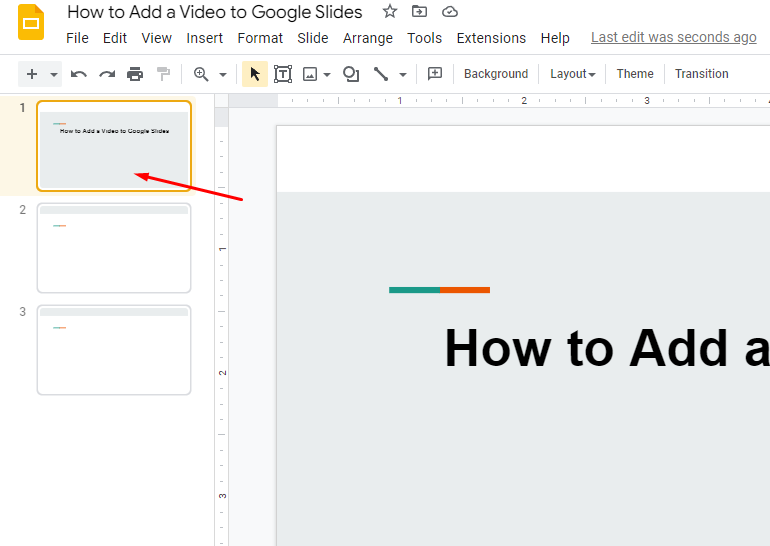The height and width of the screenshot is (546, 770).
Task: Activate the paint format tool
Action: [x=163, y=74]
